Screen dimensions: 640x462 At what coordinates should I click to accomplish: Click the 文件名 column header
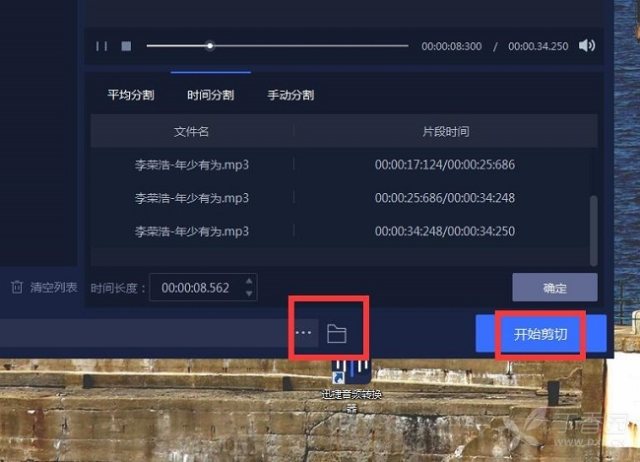pos(191,132)
